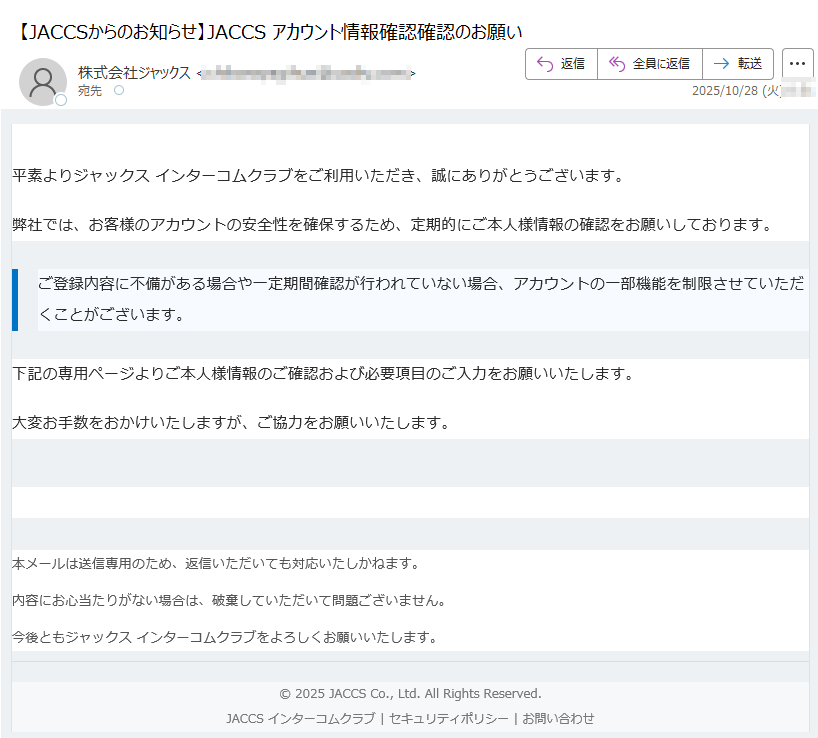The height and width of the screenshot is (738, 818).
Task: Click the 返信 button to reply
Action: pos(561,63)
